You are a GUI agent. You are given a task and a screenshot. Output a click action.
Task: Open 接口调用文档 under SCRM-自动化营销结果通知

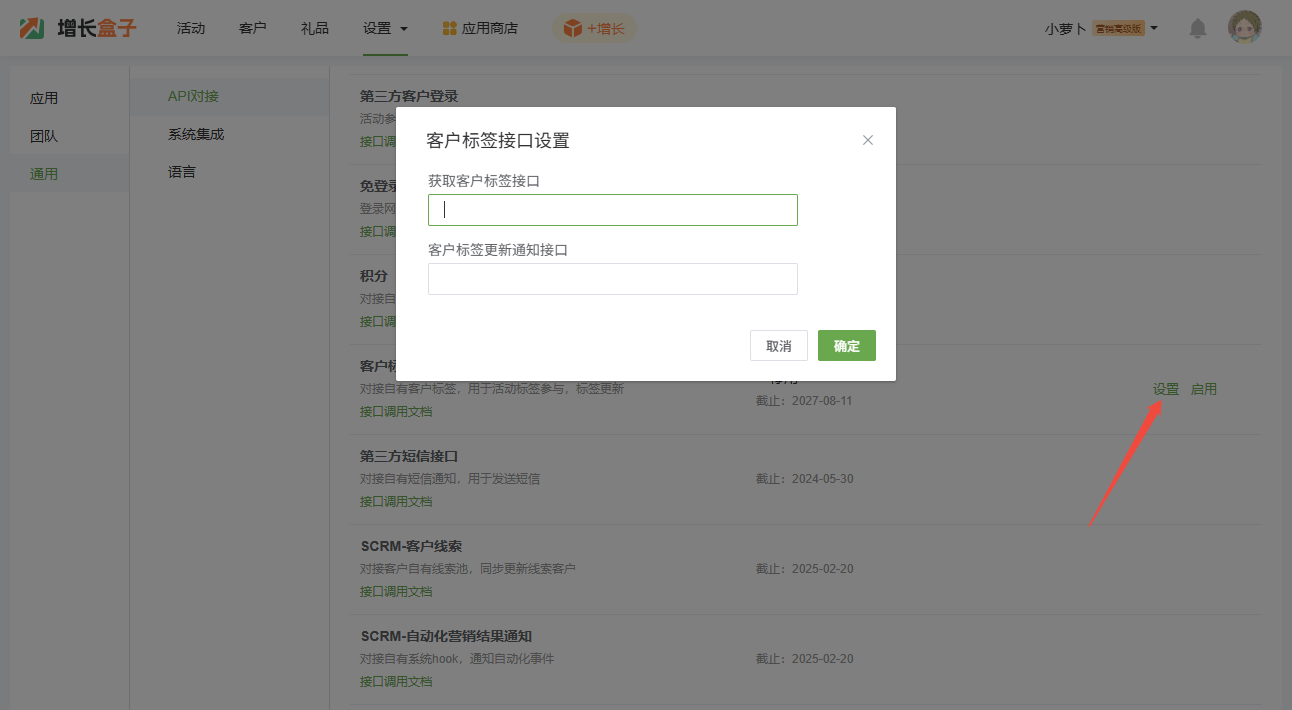coord(396,681)
